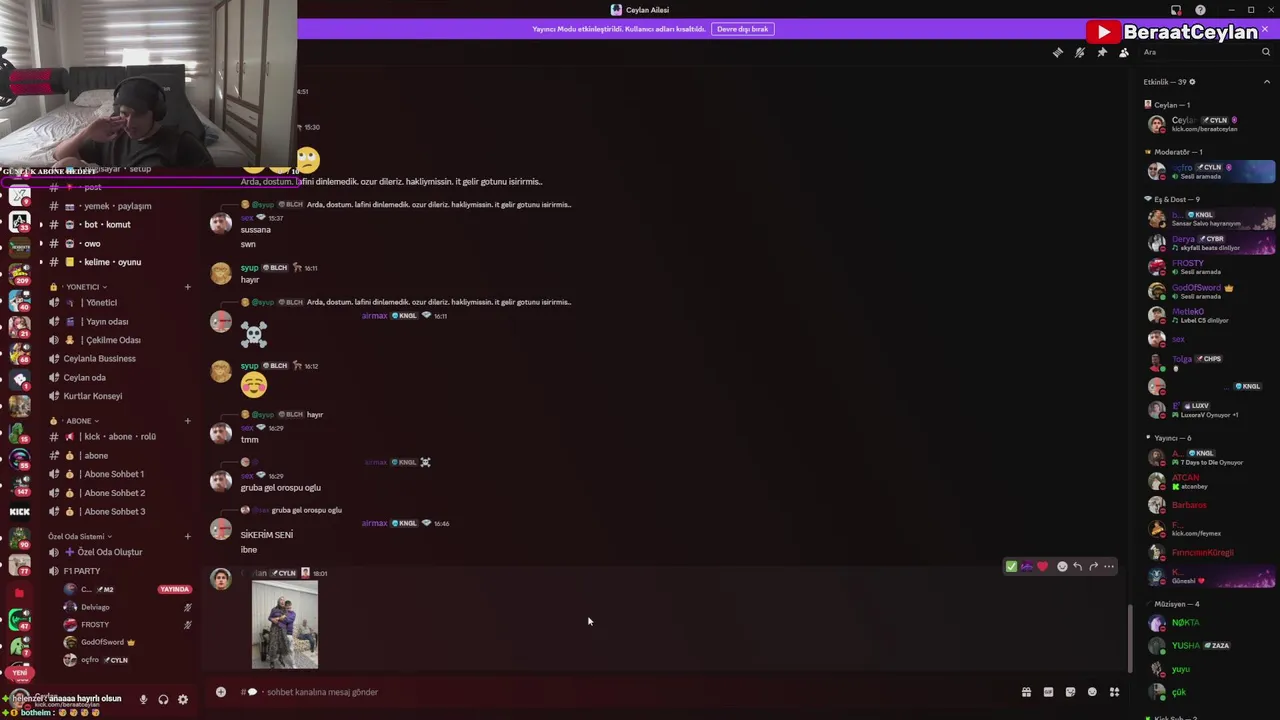1280x720 pixels.
Task: Open the help question mark icon
Action: (1200, 10)
